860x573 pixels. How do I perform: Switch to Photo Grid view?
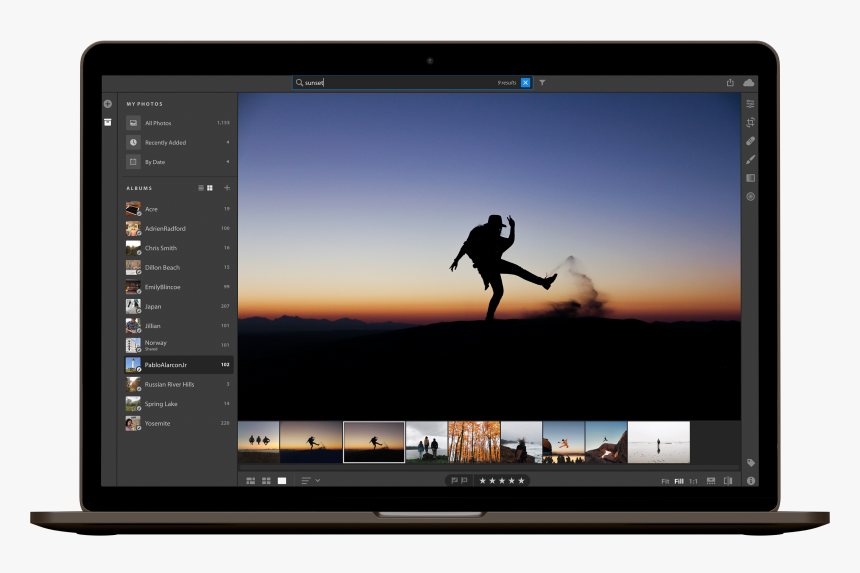[x=251, y=481]
